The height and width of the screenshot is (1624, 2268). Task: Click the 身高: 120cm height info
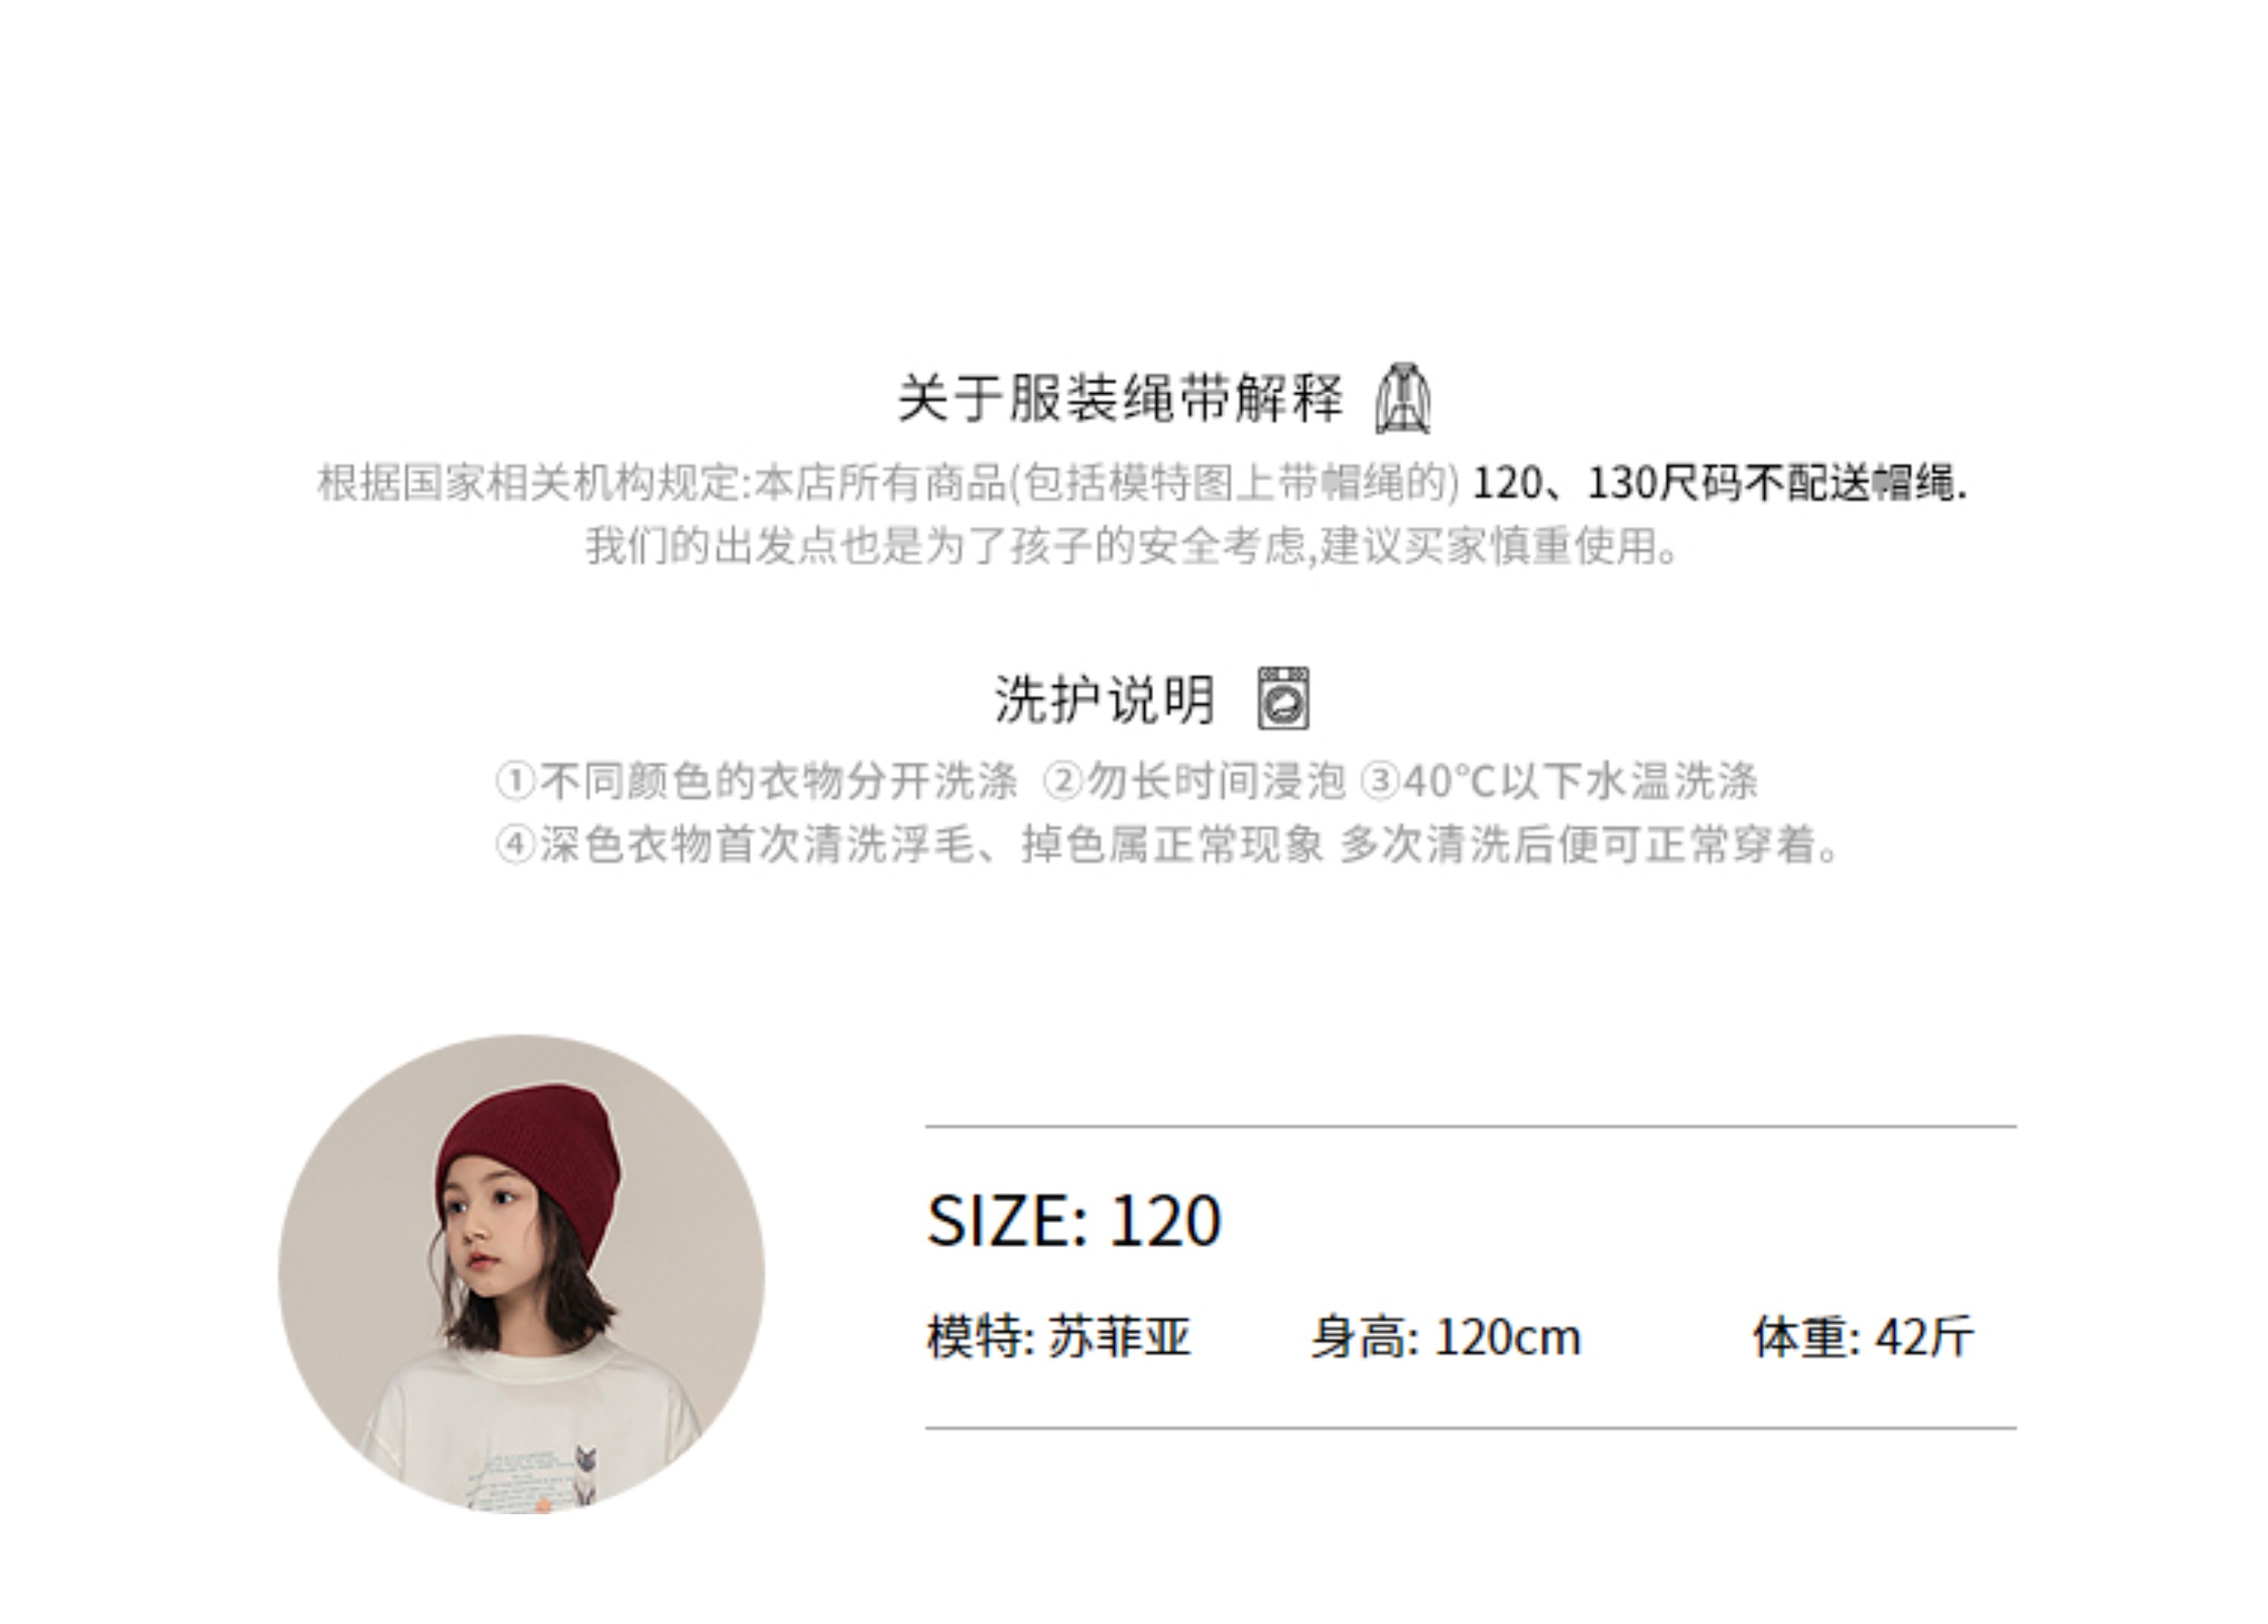pos(1446,1337)
